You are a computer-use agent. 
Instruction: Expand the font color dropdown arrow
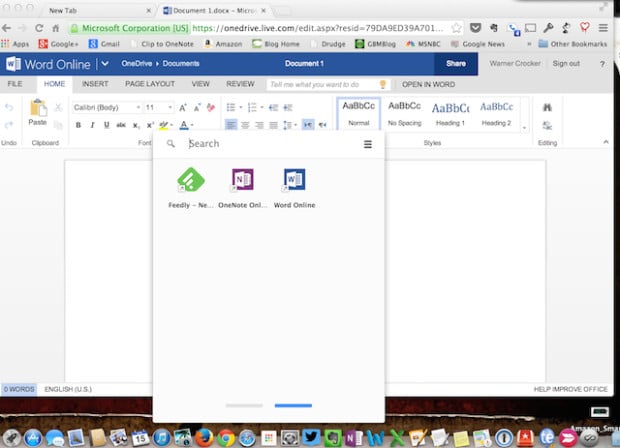coord(192,125)
